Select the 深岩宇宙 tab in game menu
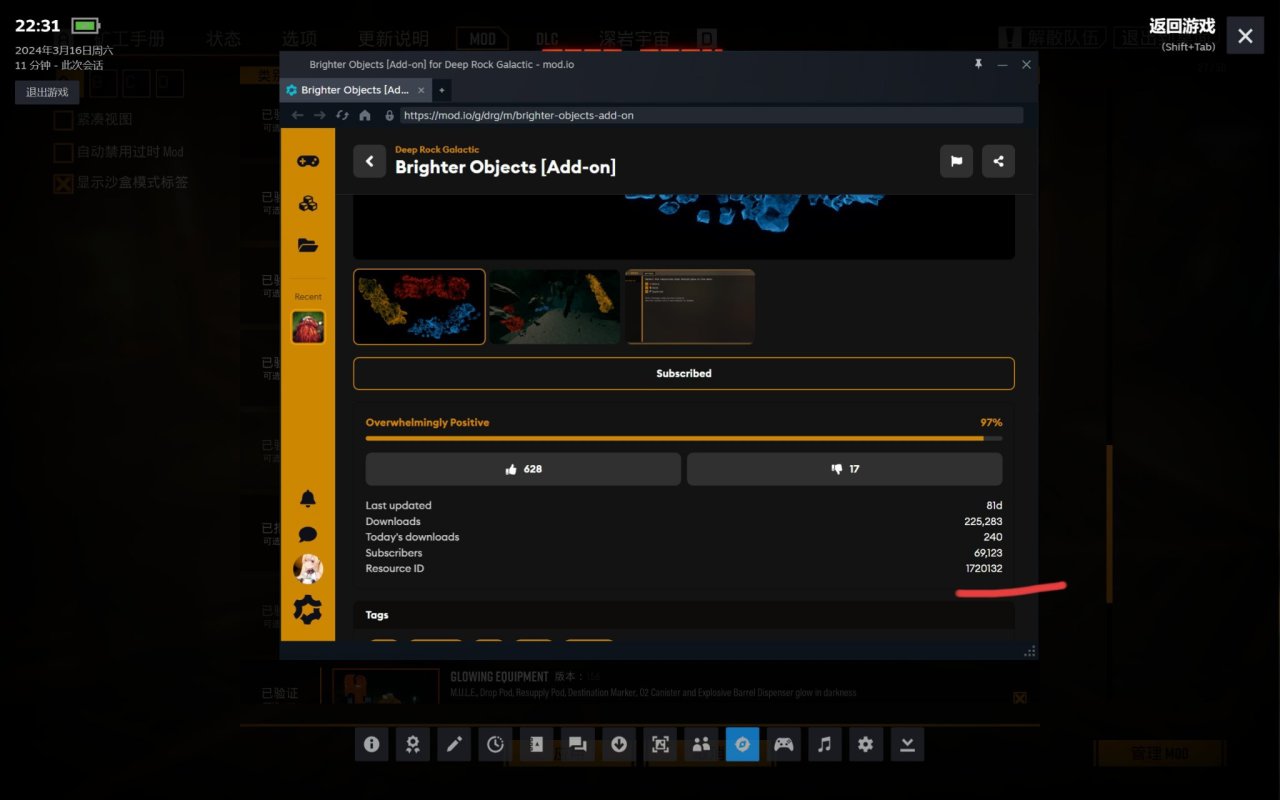The image size is (1280, 800). [634, 39]
